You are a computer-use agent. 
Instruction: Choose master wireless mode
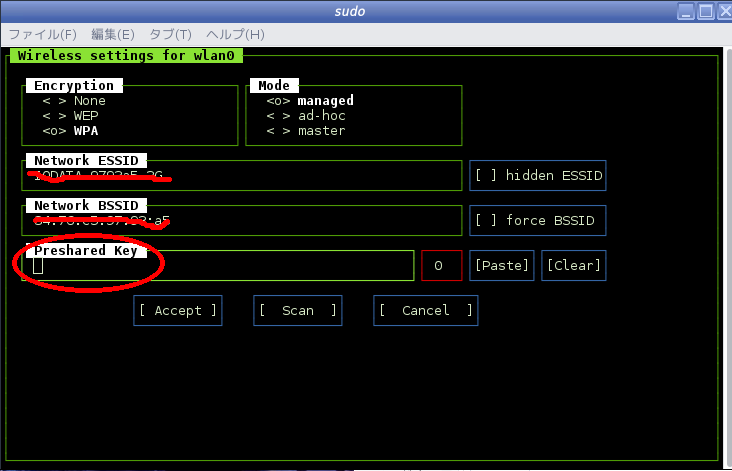[306, 131]
